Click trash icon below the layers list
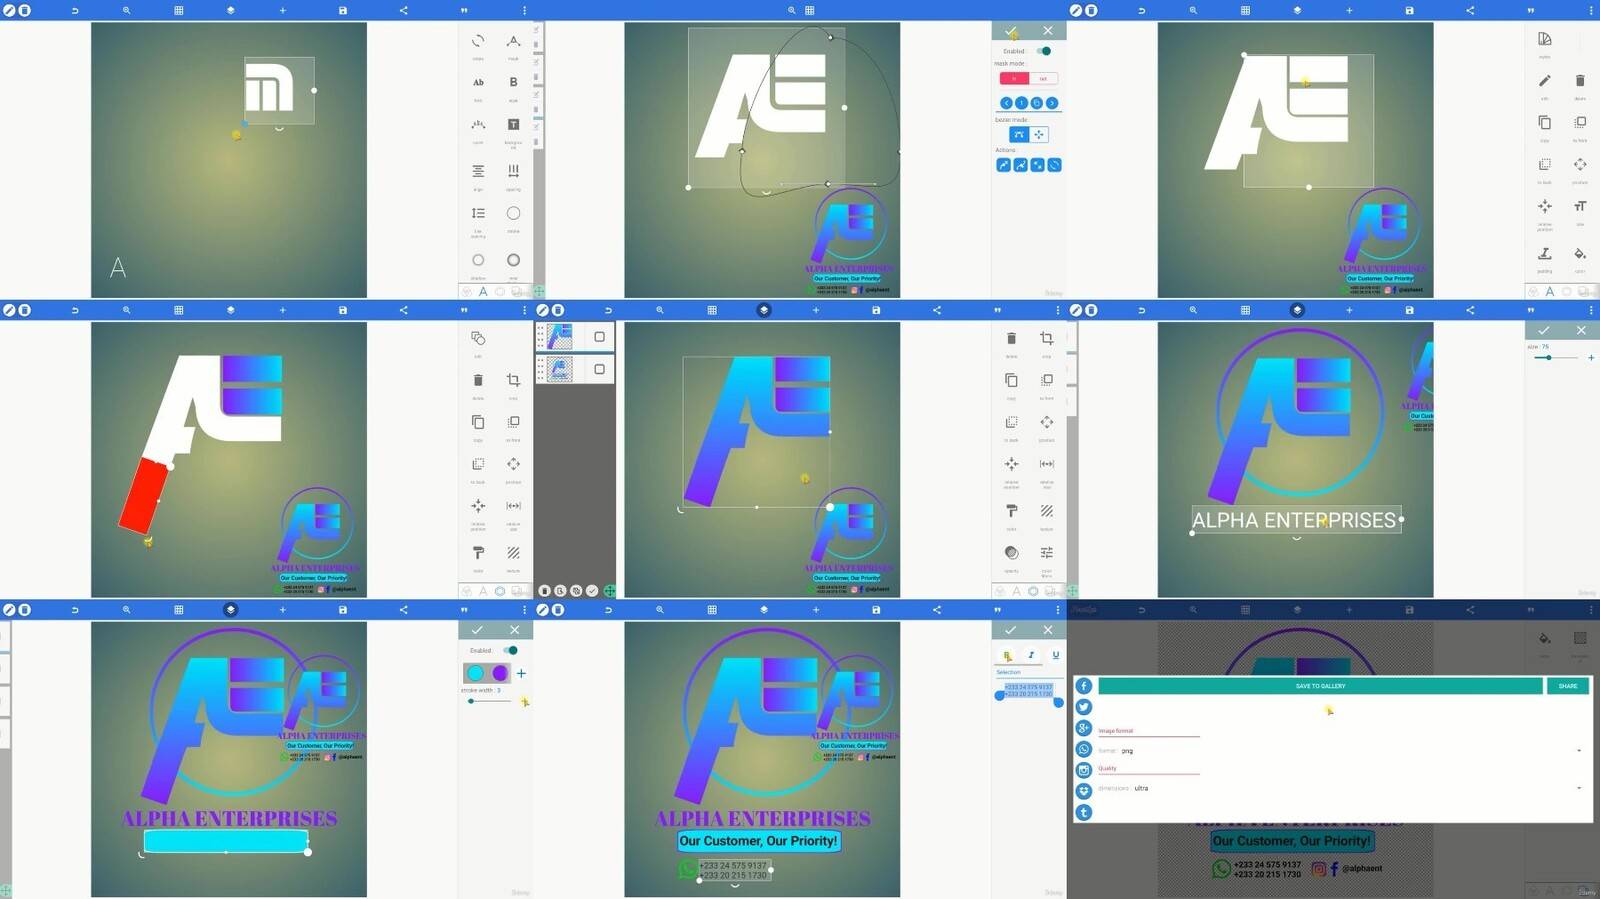This screenshot has width=1600, height=899. click(x=544, y=591)
